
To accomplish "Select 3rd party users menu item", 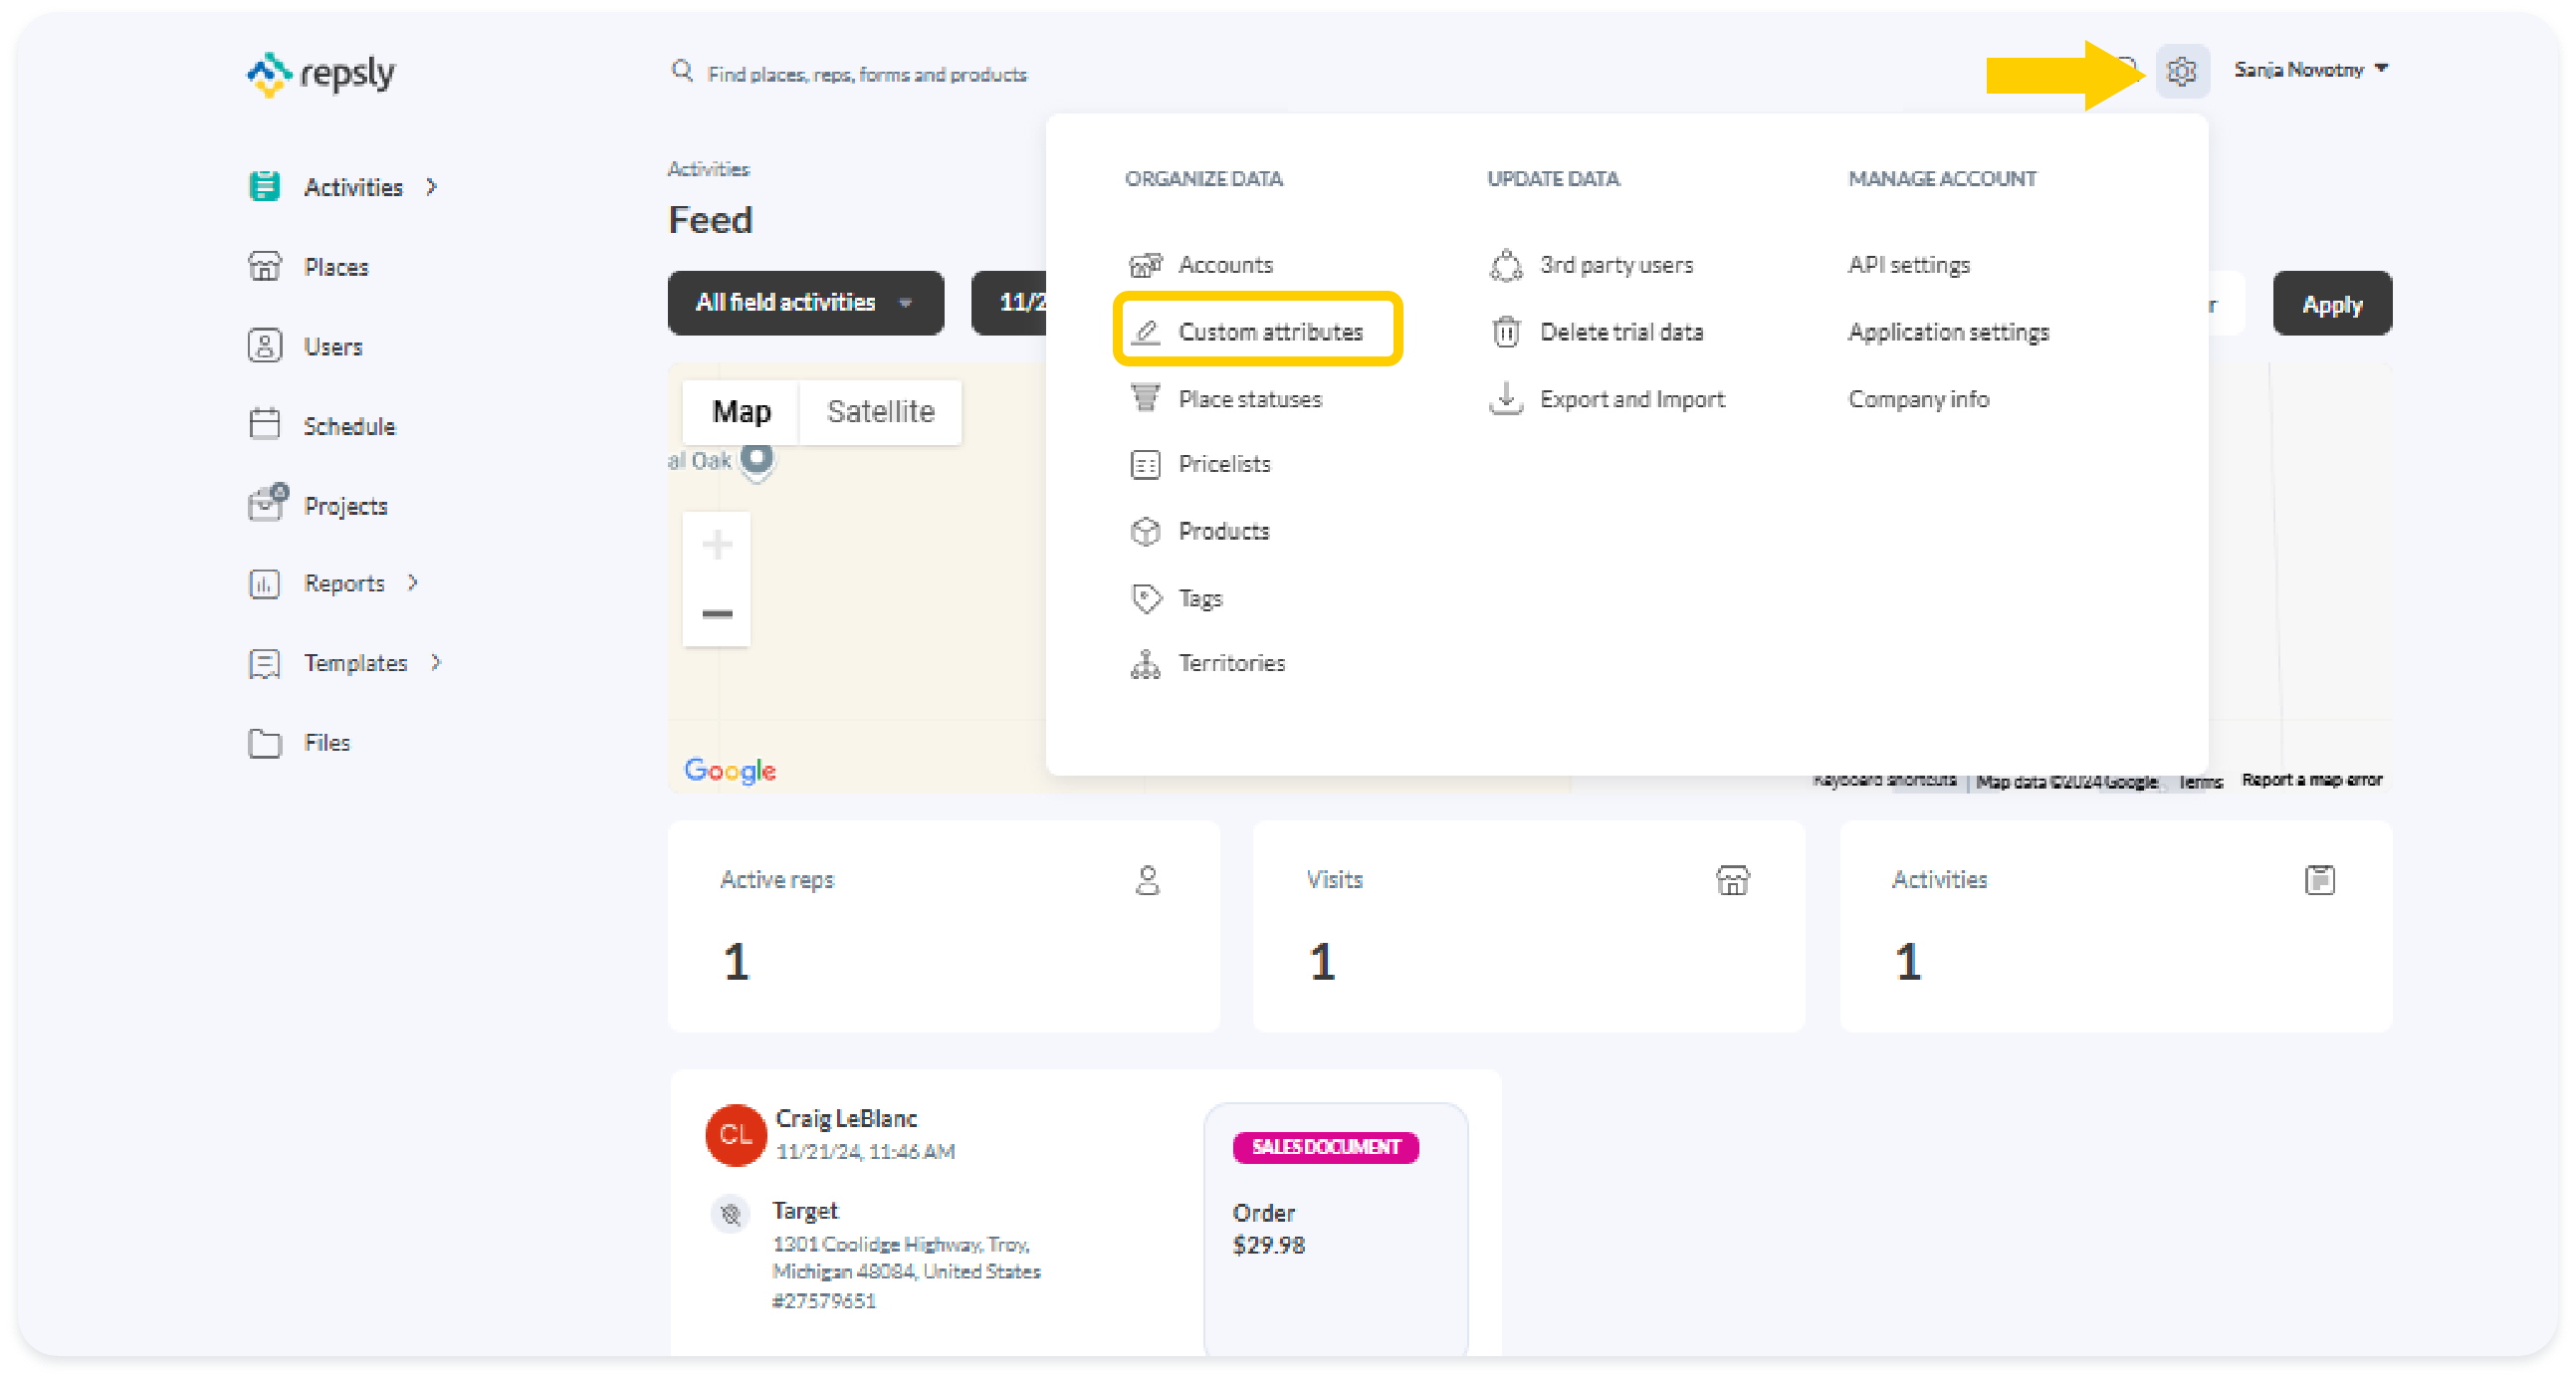I will pyautogui.click(x=1616, y=265).
